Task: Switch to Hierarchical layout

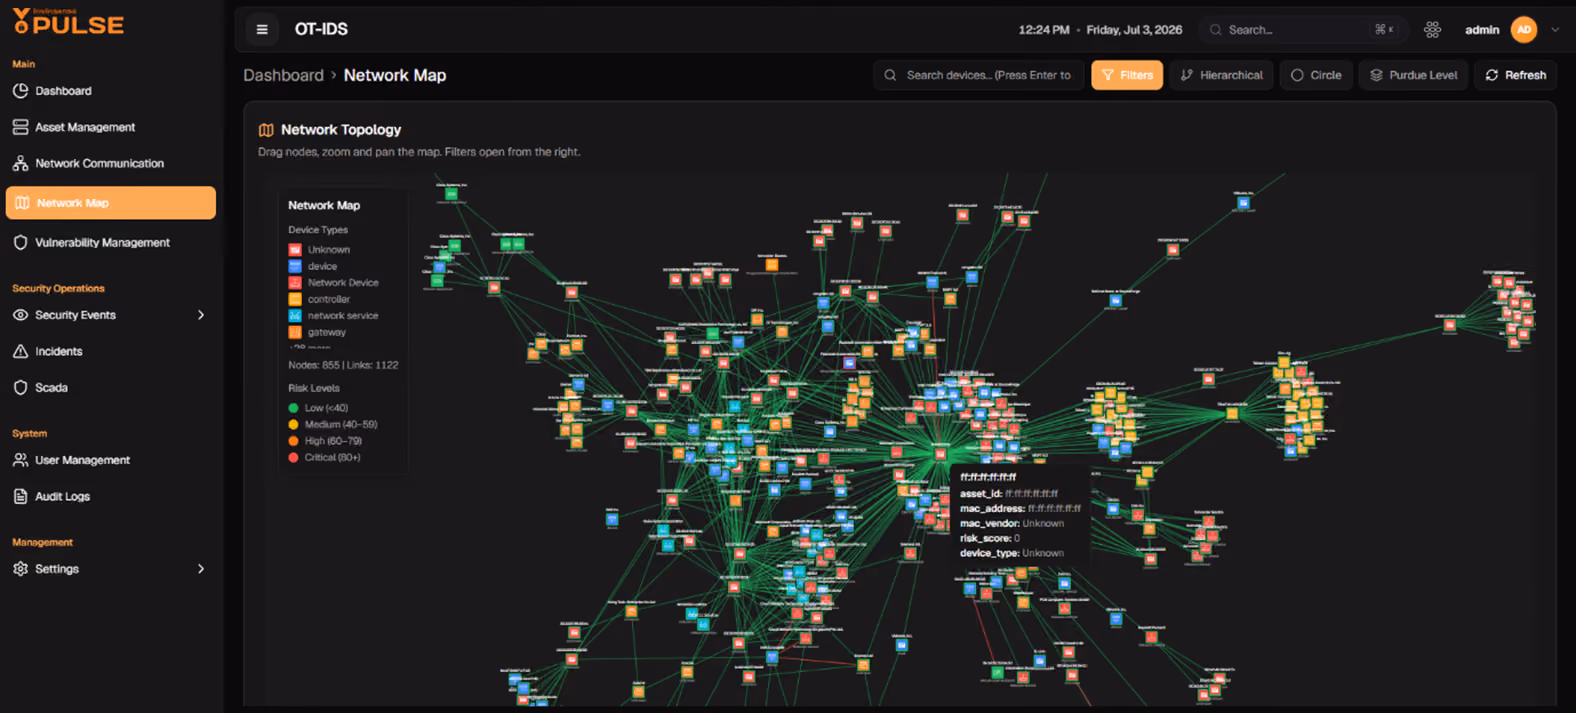Action: point(1222,75)
